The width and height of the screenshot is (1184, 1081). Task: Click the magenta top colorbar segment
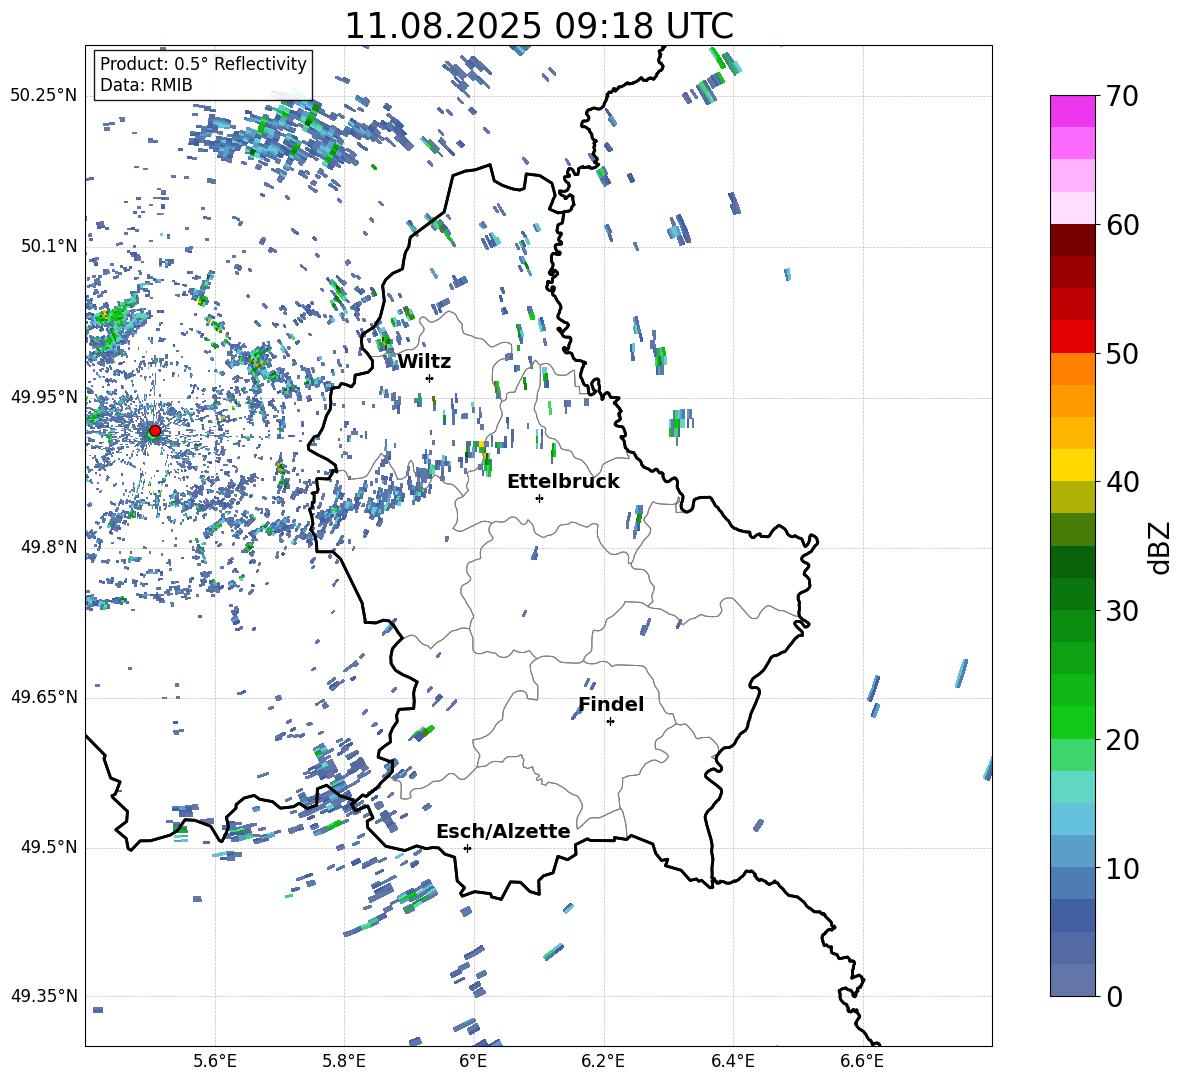pos(1072,112)
